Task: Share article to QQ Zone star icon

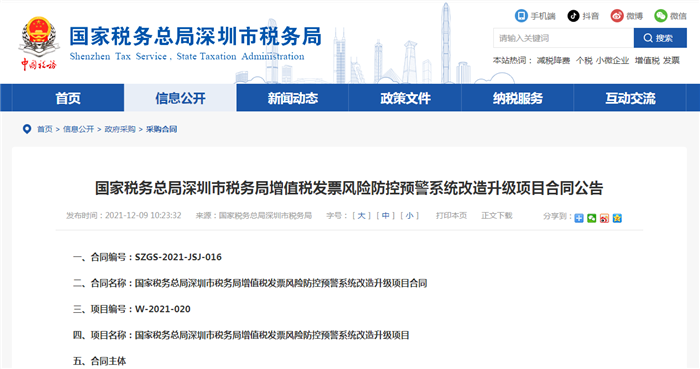Action: (x=617, y=218)
